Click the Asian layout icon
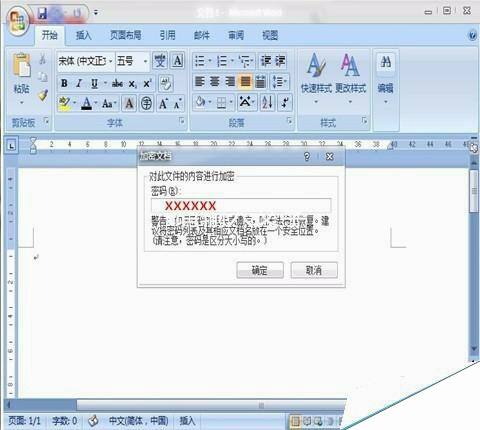 [x=246, y=102]
